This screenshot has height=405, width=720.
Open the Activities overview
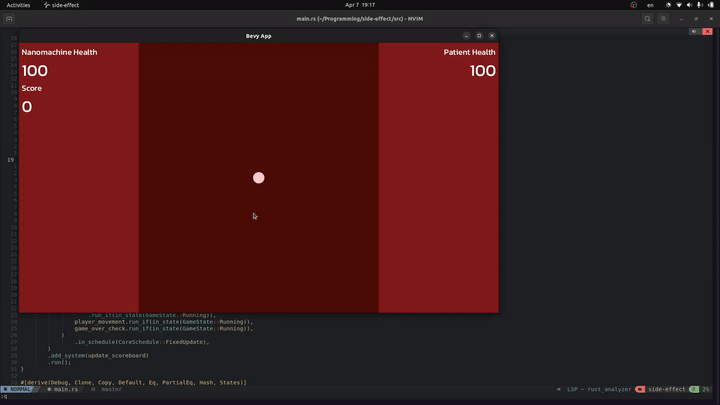coord(18,5)
